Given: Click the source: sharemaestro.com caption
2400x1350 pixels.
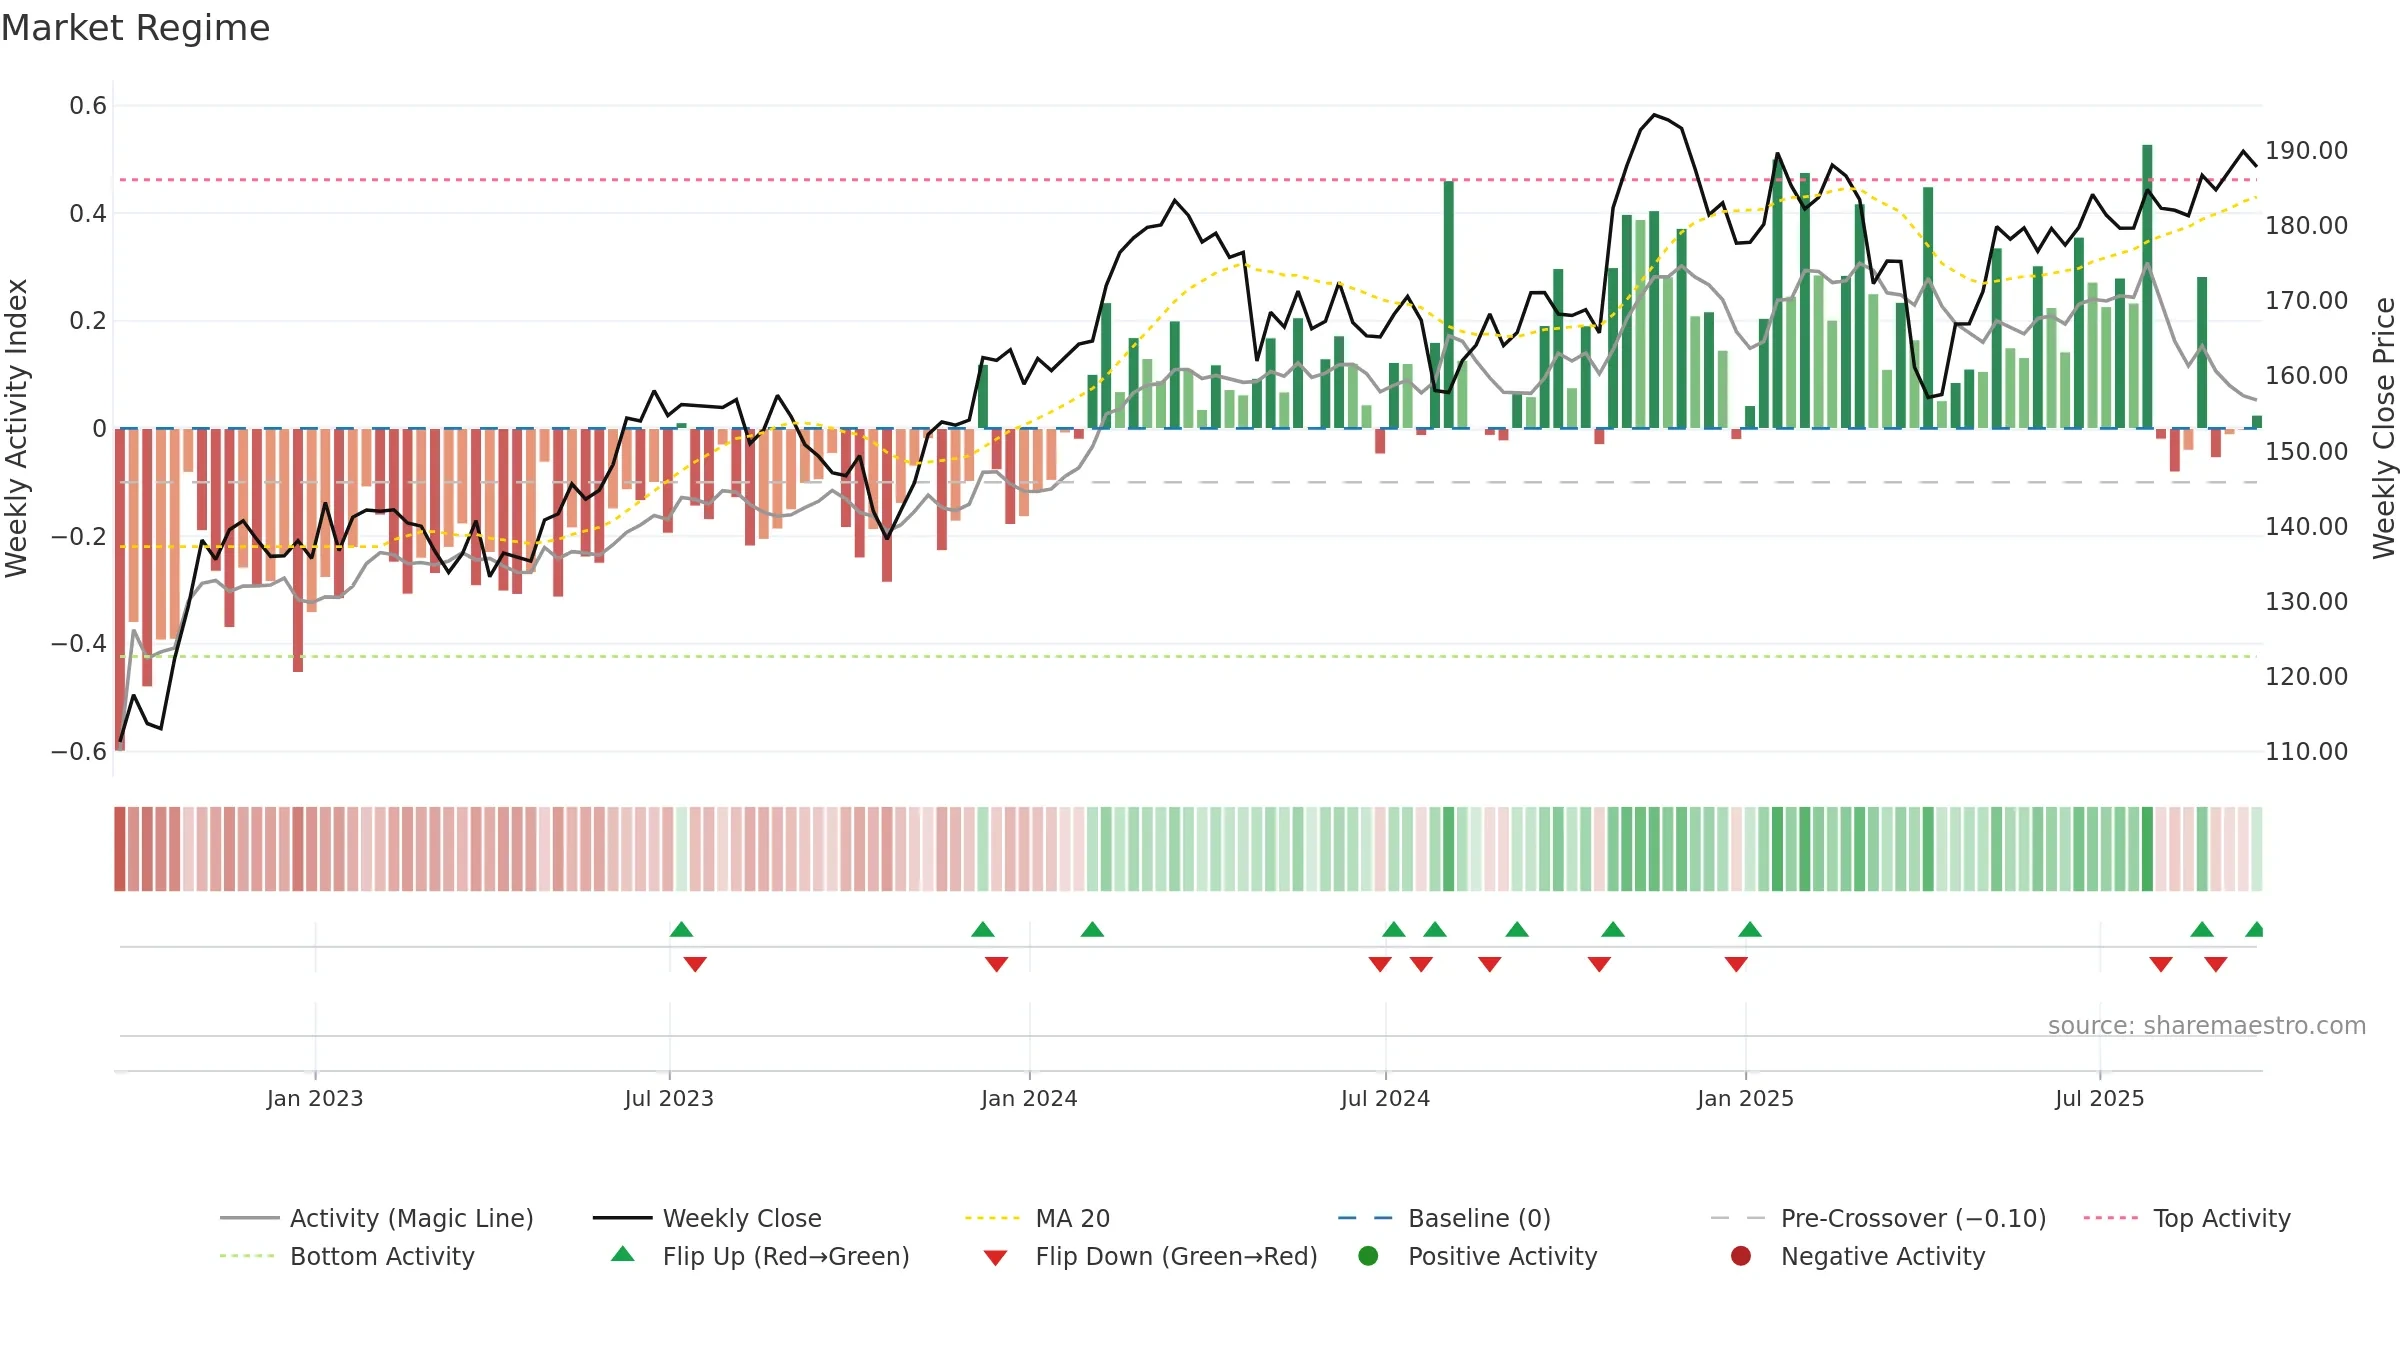Looking at the screenshot, I should tap(2207, 1025).
